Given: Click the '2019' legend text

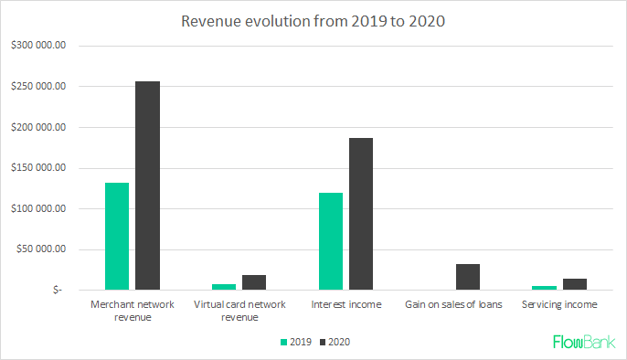Looking at the screenshot, I should (301, 342).
